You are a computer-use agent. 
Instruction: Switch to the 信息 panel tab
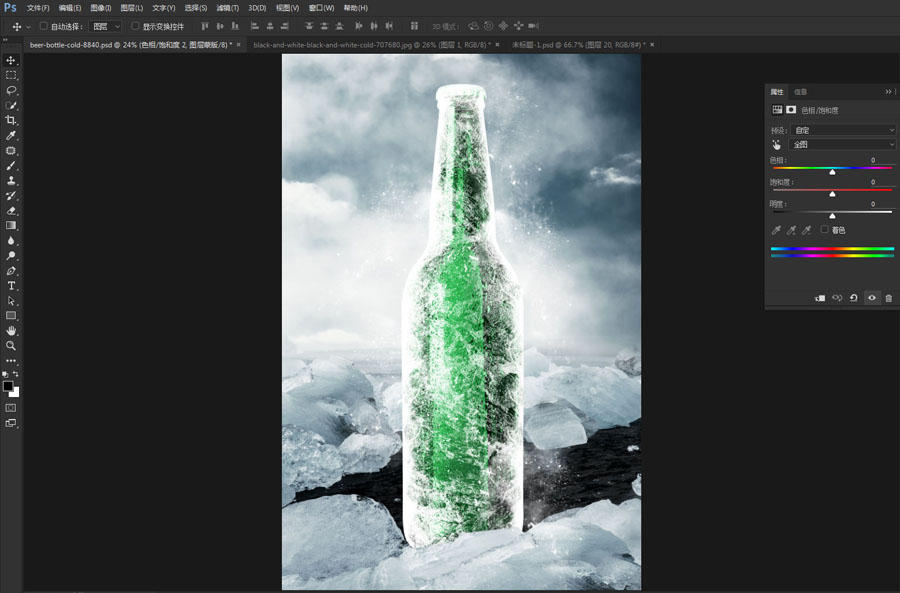(799, 91)
